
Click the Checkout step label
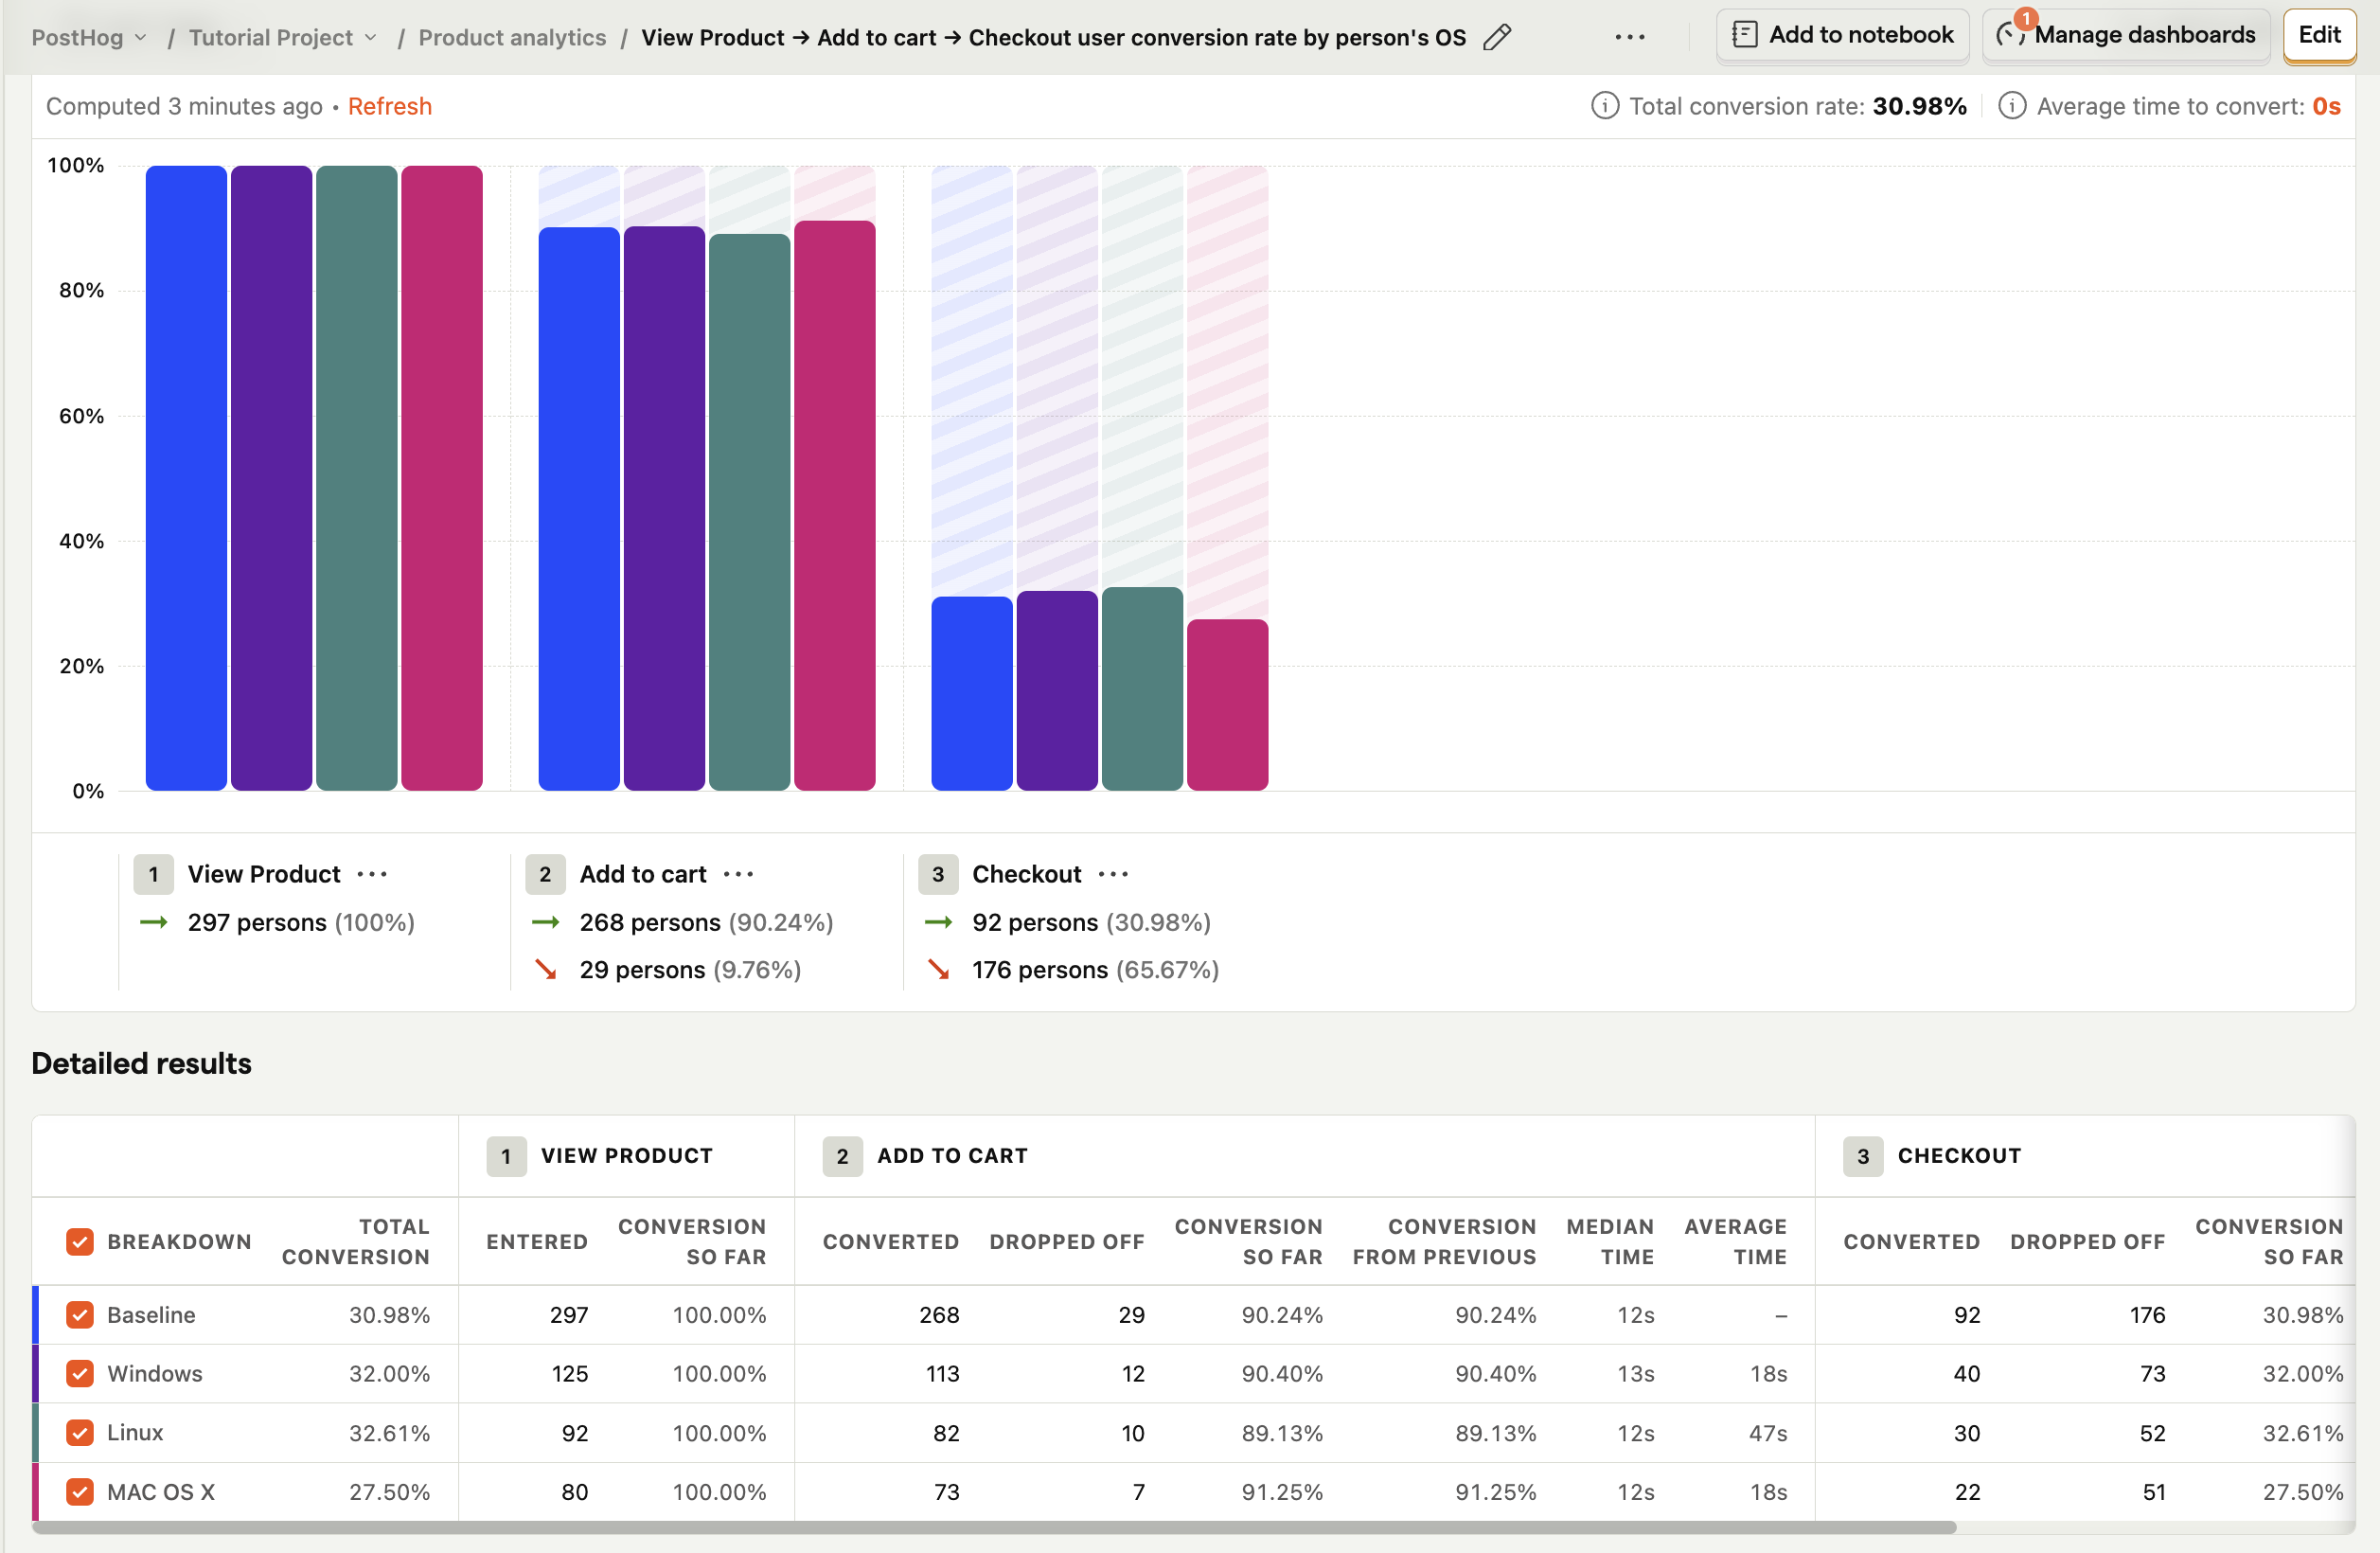click(1025, 873)
